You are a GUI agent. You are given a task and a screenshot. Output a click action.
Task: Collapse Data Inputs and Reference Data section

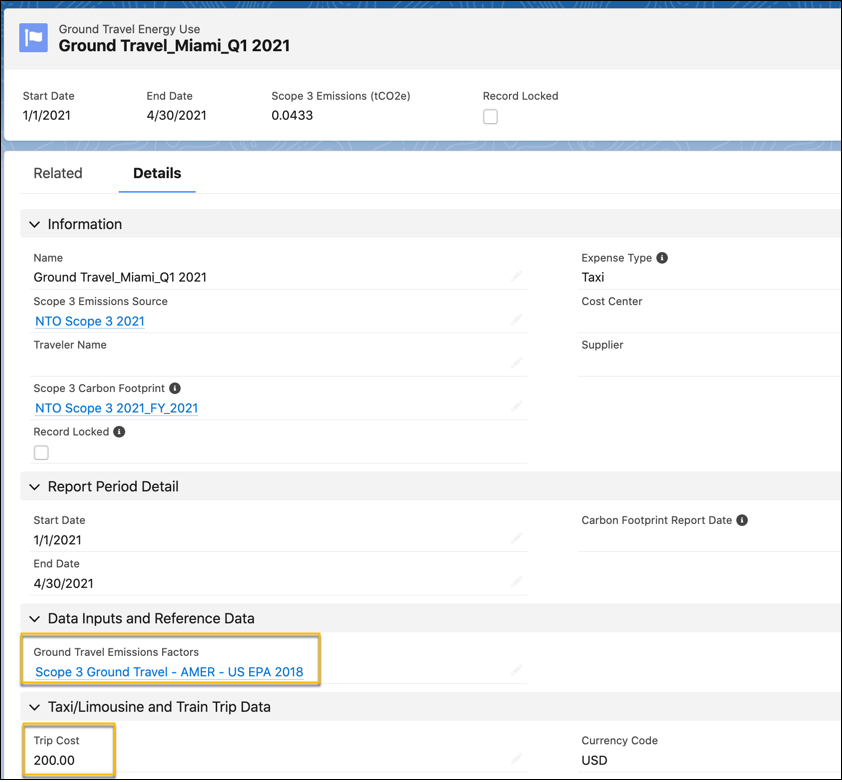(35, 619)
